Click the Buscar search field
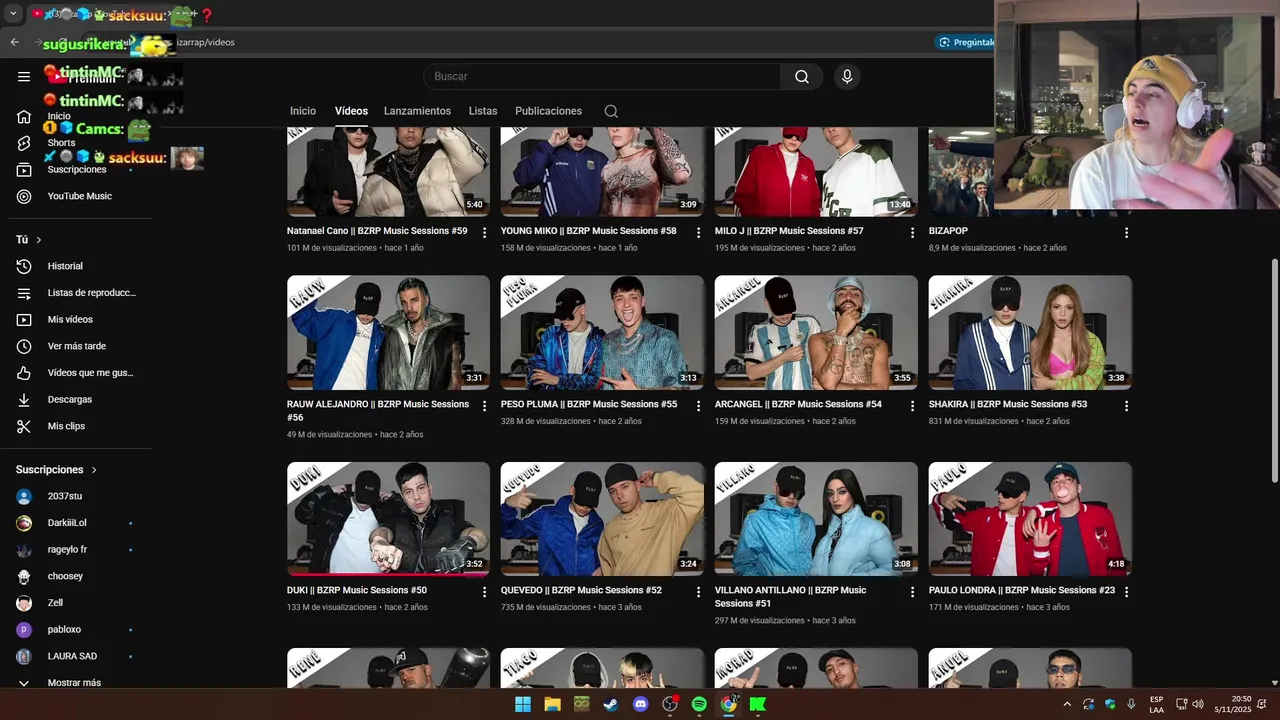This screenshot has height=720, width=1280. (602, 77)
